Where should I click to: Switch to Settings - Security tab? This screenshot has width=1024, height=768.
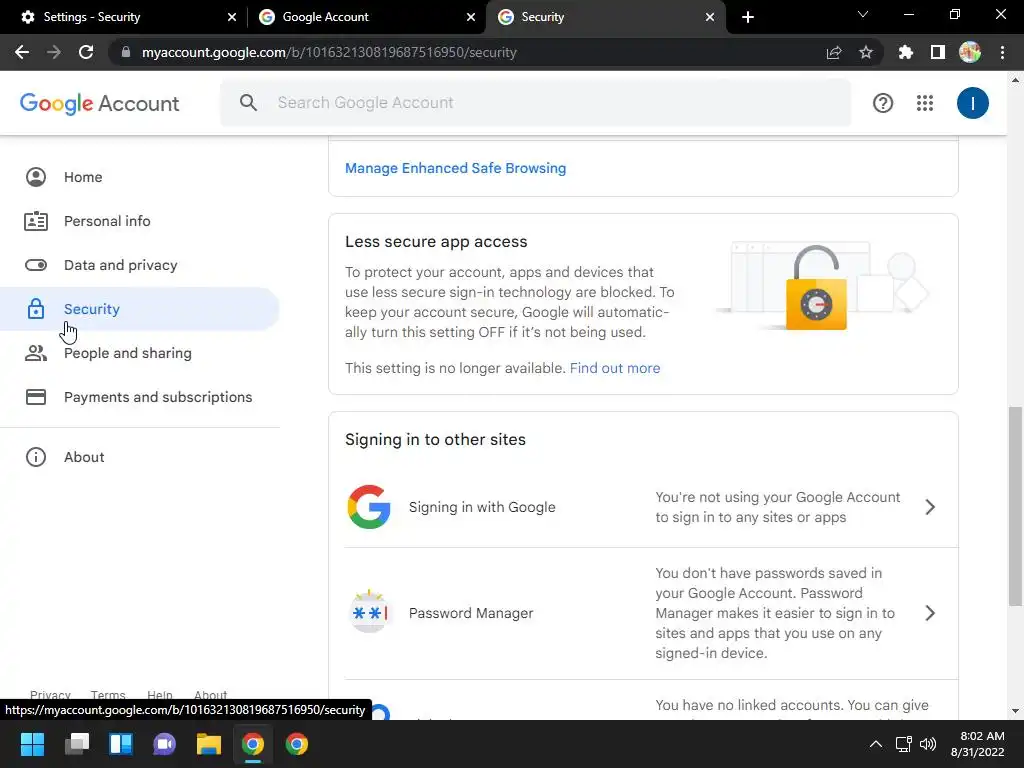coord(124,17)
